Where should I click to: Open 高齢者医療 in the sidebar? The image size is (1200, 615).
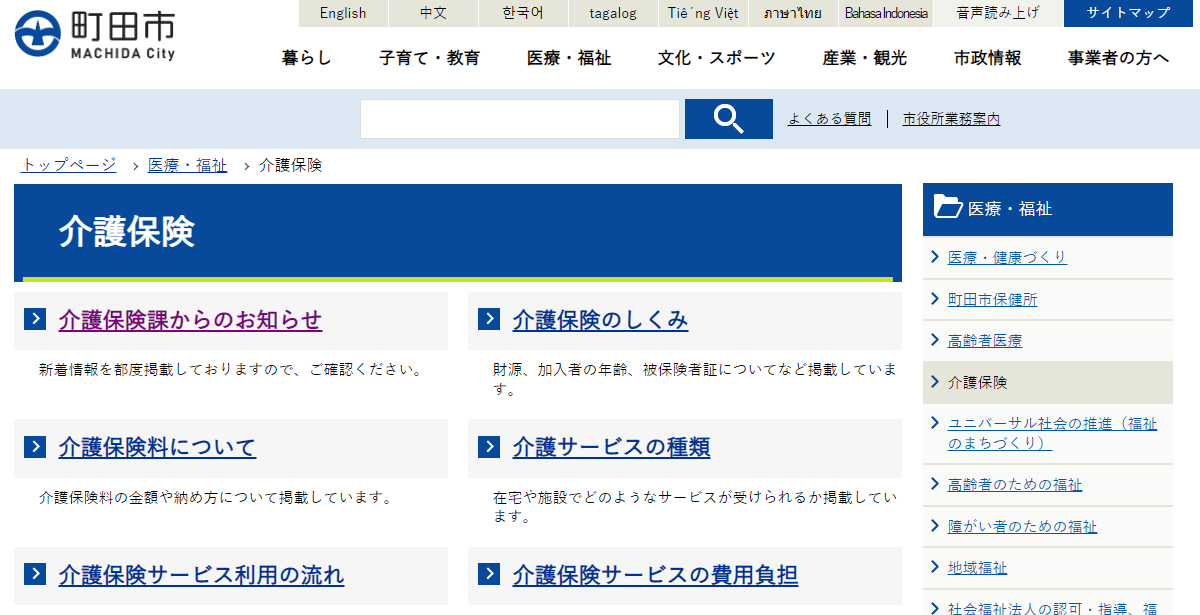(x=984, y=341)
